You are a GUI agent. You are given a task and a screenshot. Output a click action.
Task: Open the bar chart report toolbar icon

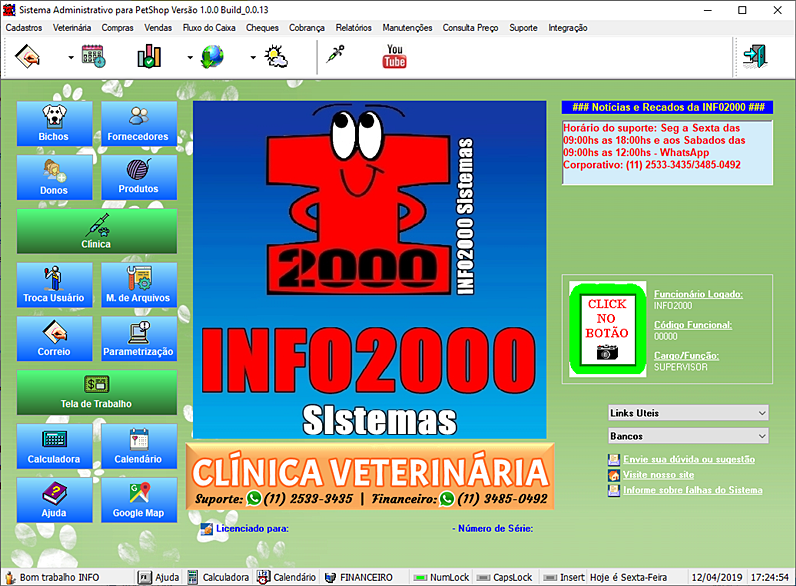coord(149,56)
